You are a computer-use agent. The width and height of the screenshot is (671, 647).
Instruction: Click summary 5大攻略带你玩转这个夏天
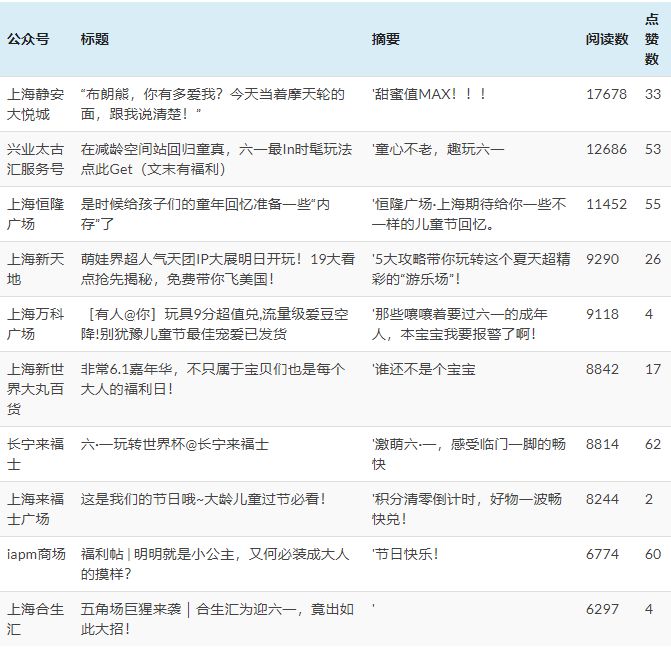pos(471,269)
